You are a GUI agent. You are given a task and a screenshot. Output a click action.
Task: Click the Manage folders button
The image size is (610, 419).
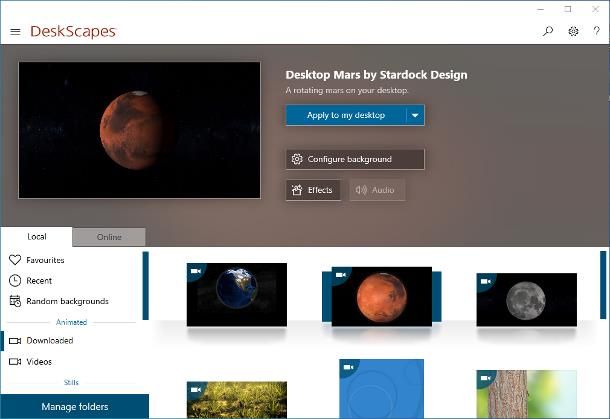tap(75, 407)
